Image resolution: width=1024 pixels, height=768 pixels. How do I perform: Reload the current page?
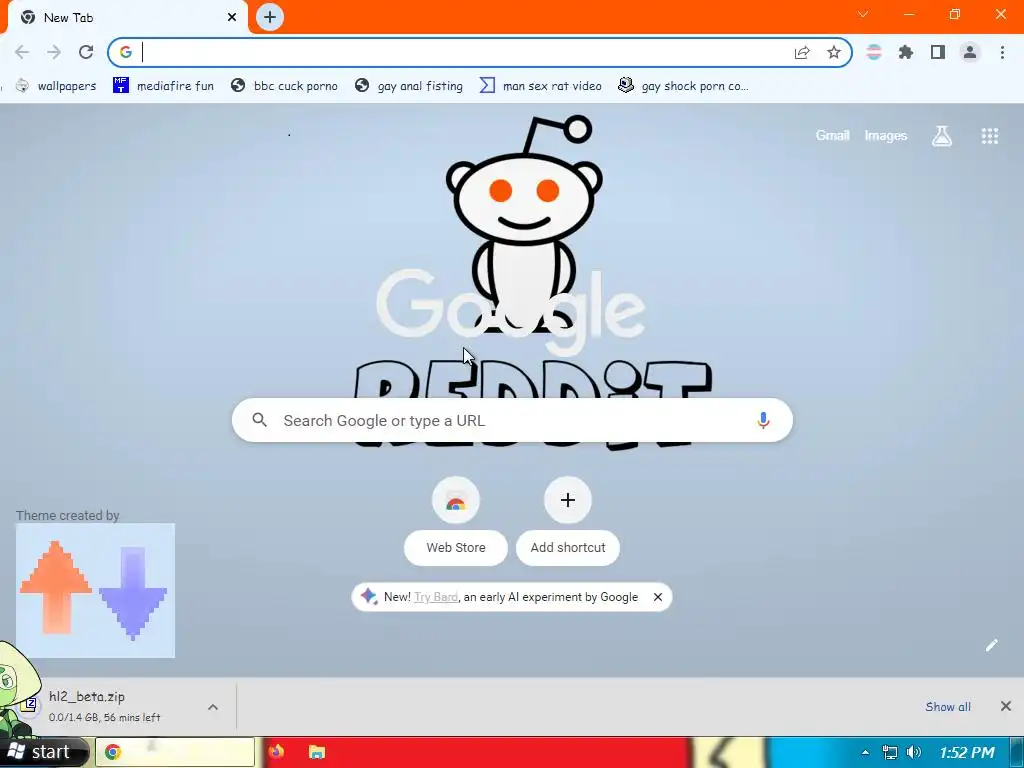point(86,52)
